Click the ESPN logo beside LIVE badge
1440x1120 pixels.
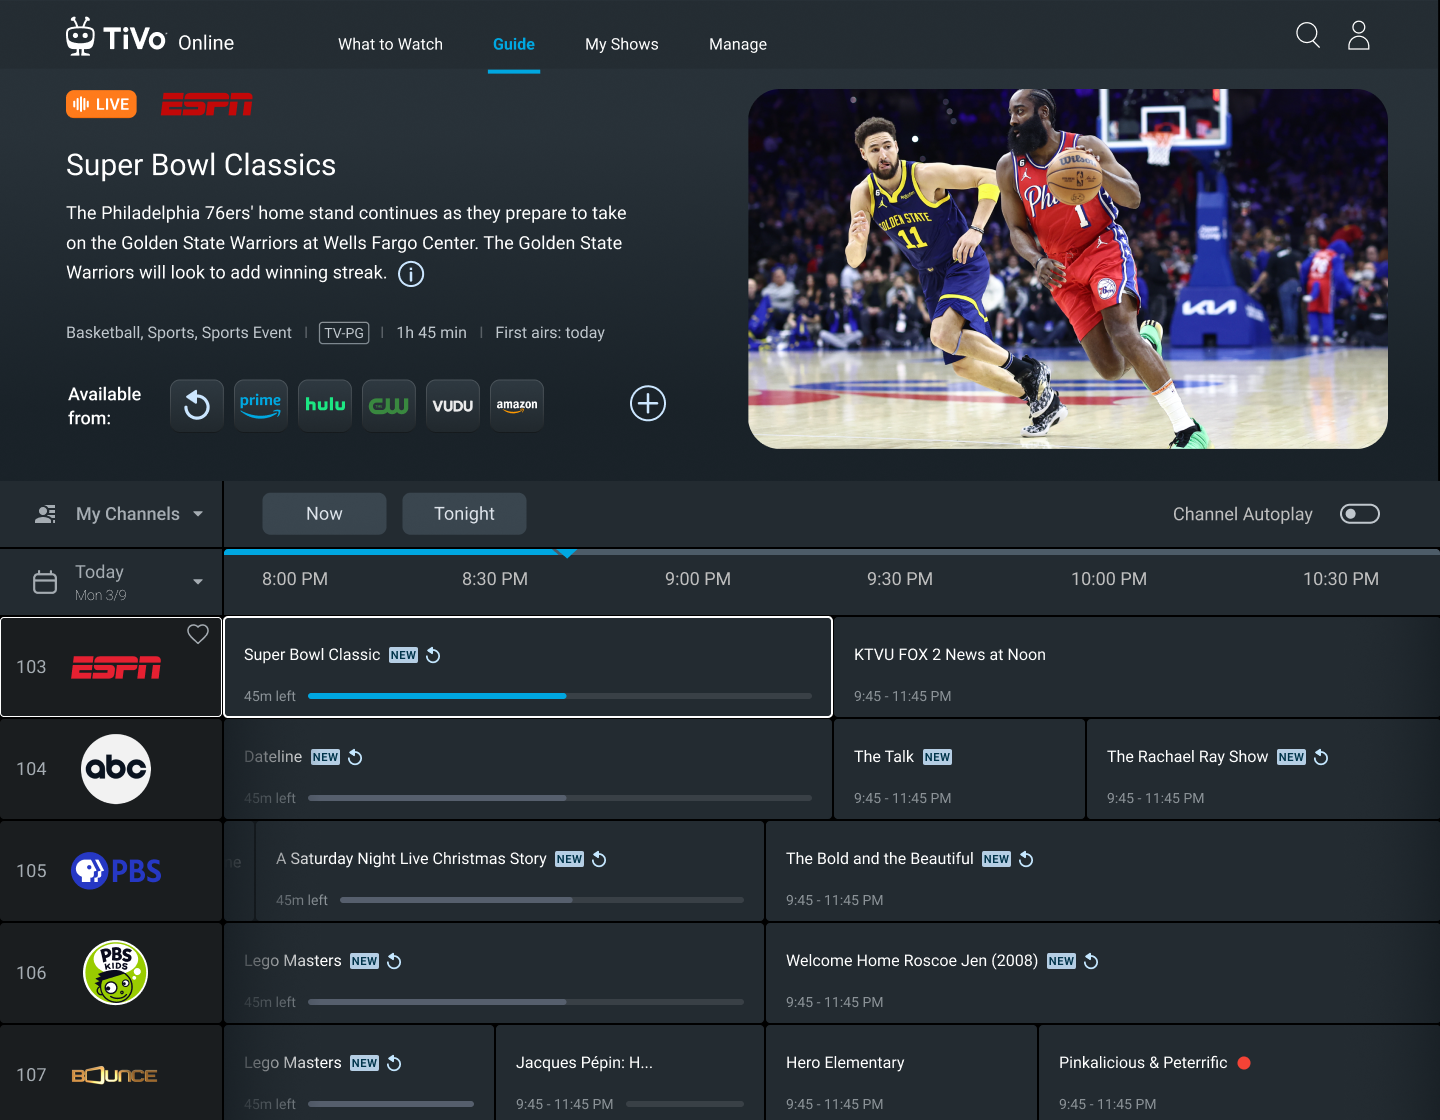click(x=207, y=104)
